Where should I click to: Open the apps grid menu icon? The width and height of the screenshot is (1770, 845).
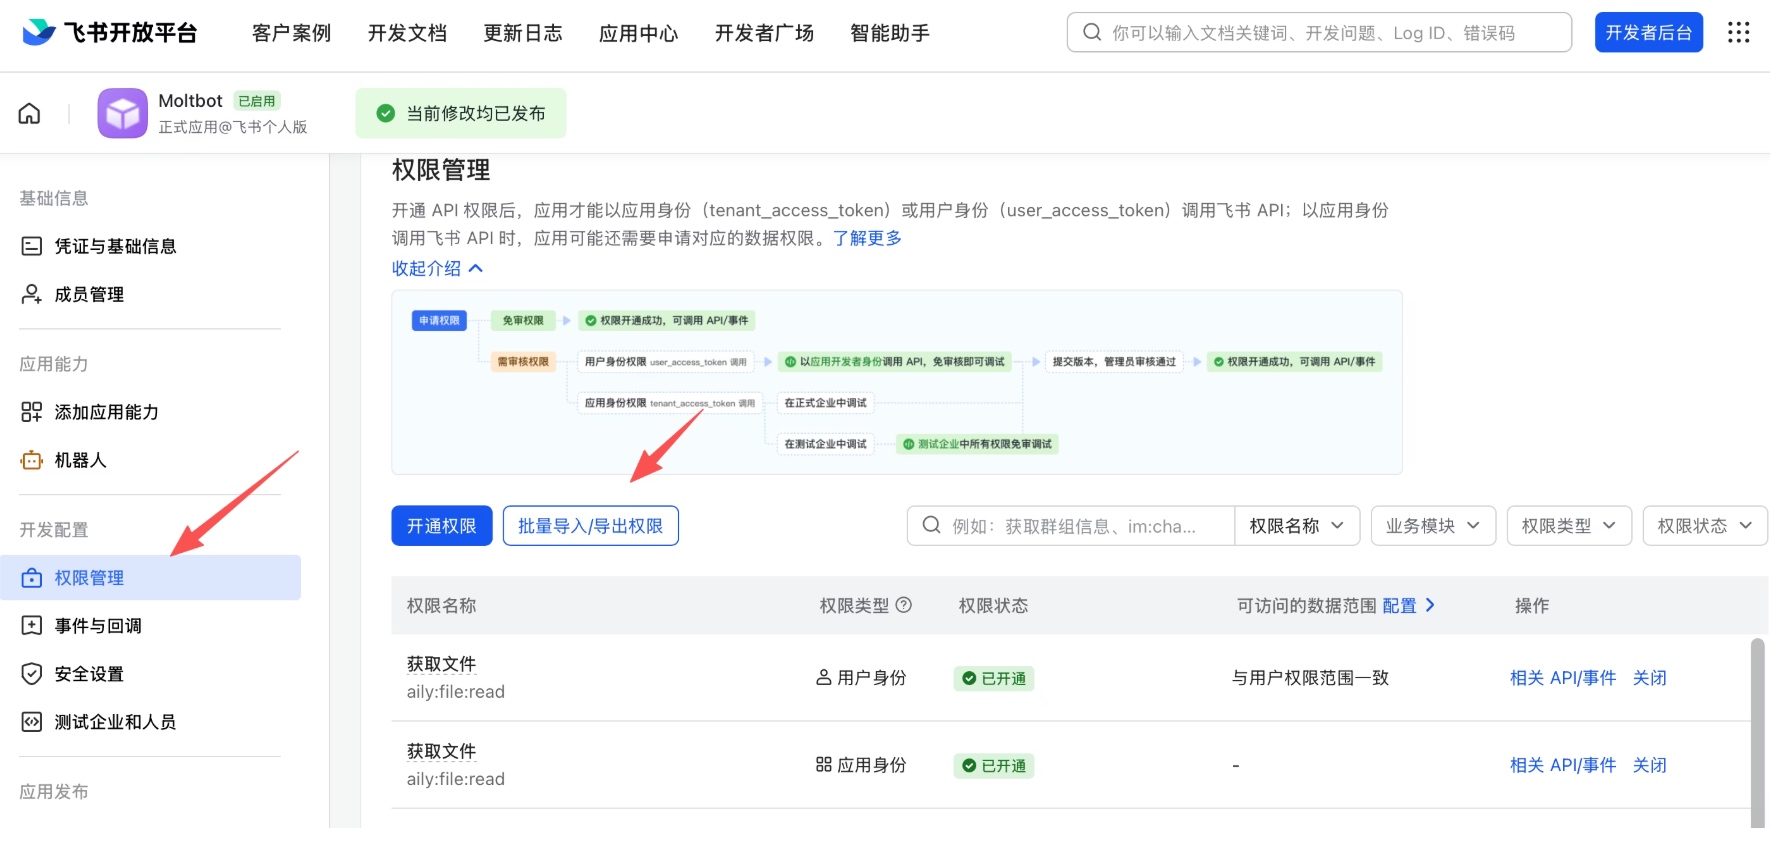[1738, 33]
